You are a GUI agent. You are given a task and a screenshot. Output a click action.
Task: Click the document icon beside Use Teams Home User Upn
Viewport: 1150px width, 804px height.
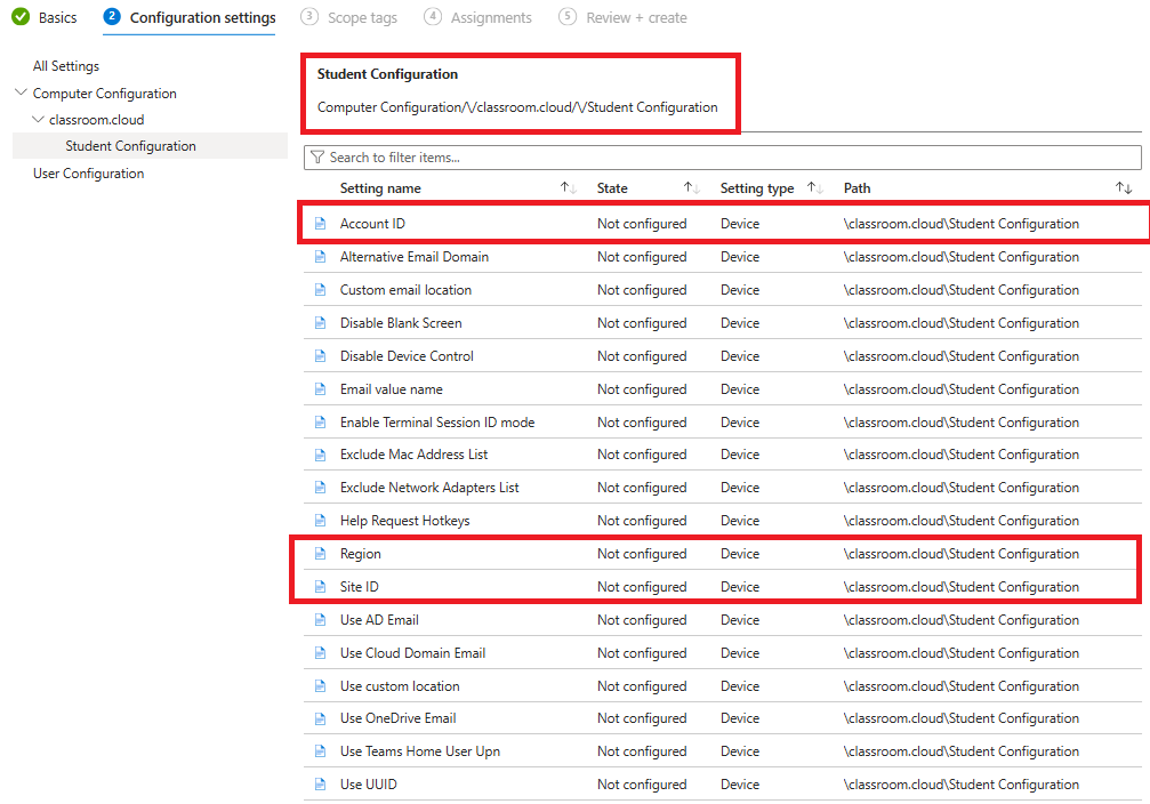pyautogui.click(x=320, y=751)
